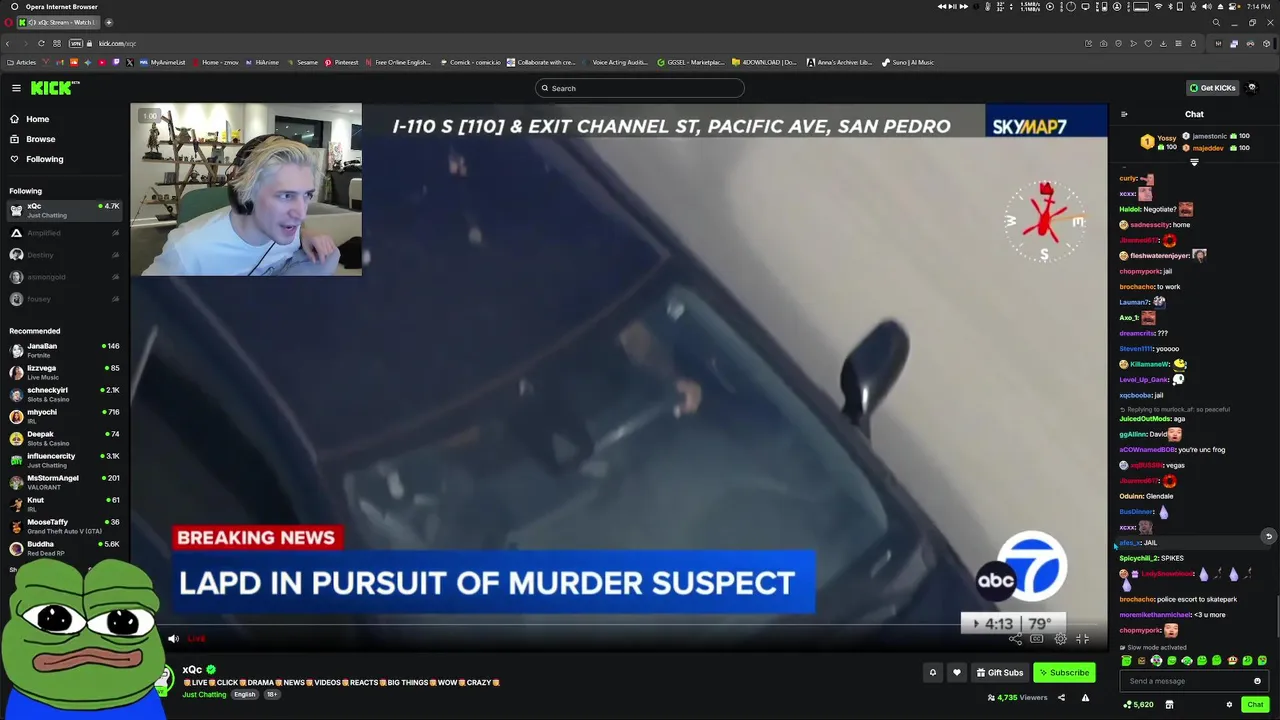Reload the page

point(41,43)
